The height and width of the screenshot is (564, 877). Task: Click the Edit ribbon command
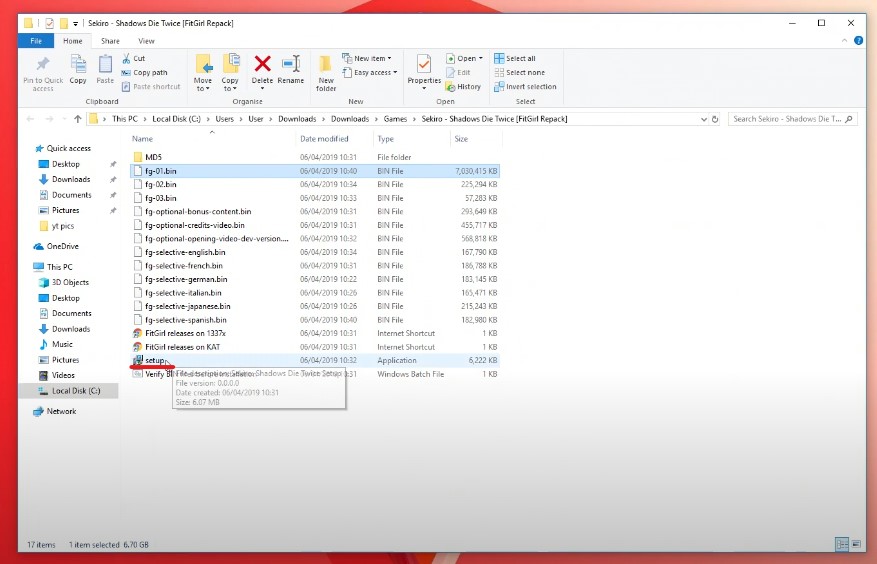tap(458, 72)
